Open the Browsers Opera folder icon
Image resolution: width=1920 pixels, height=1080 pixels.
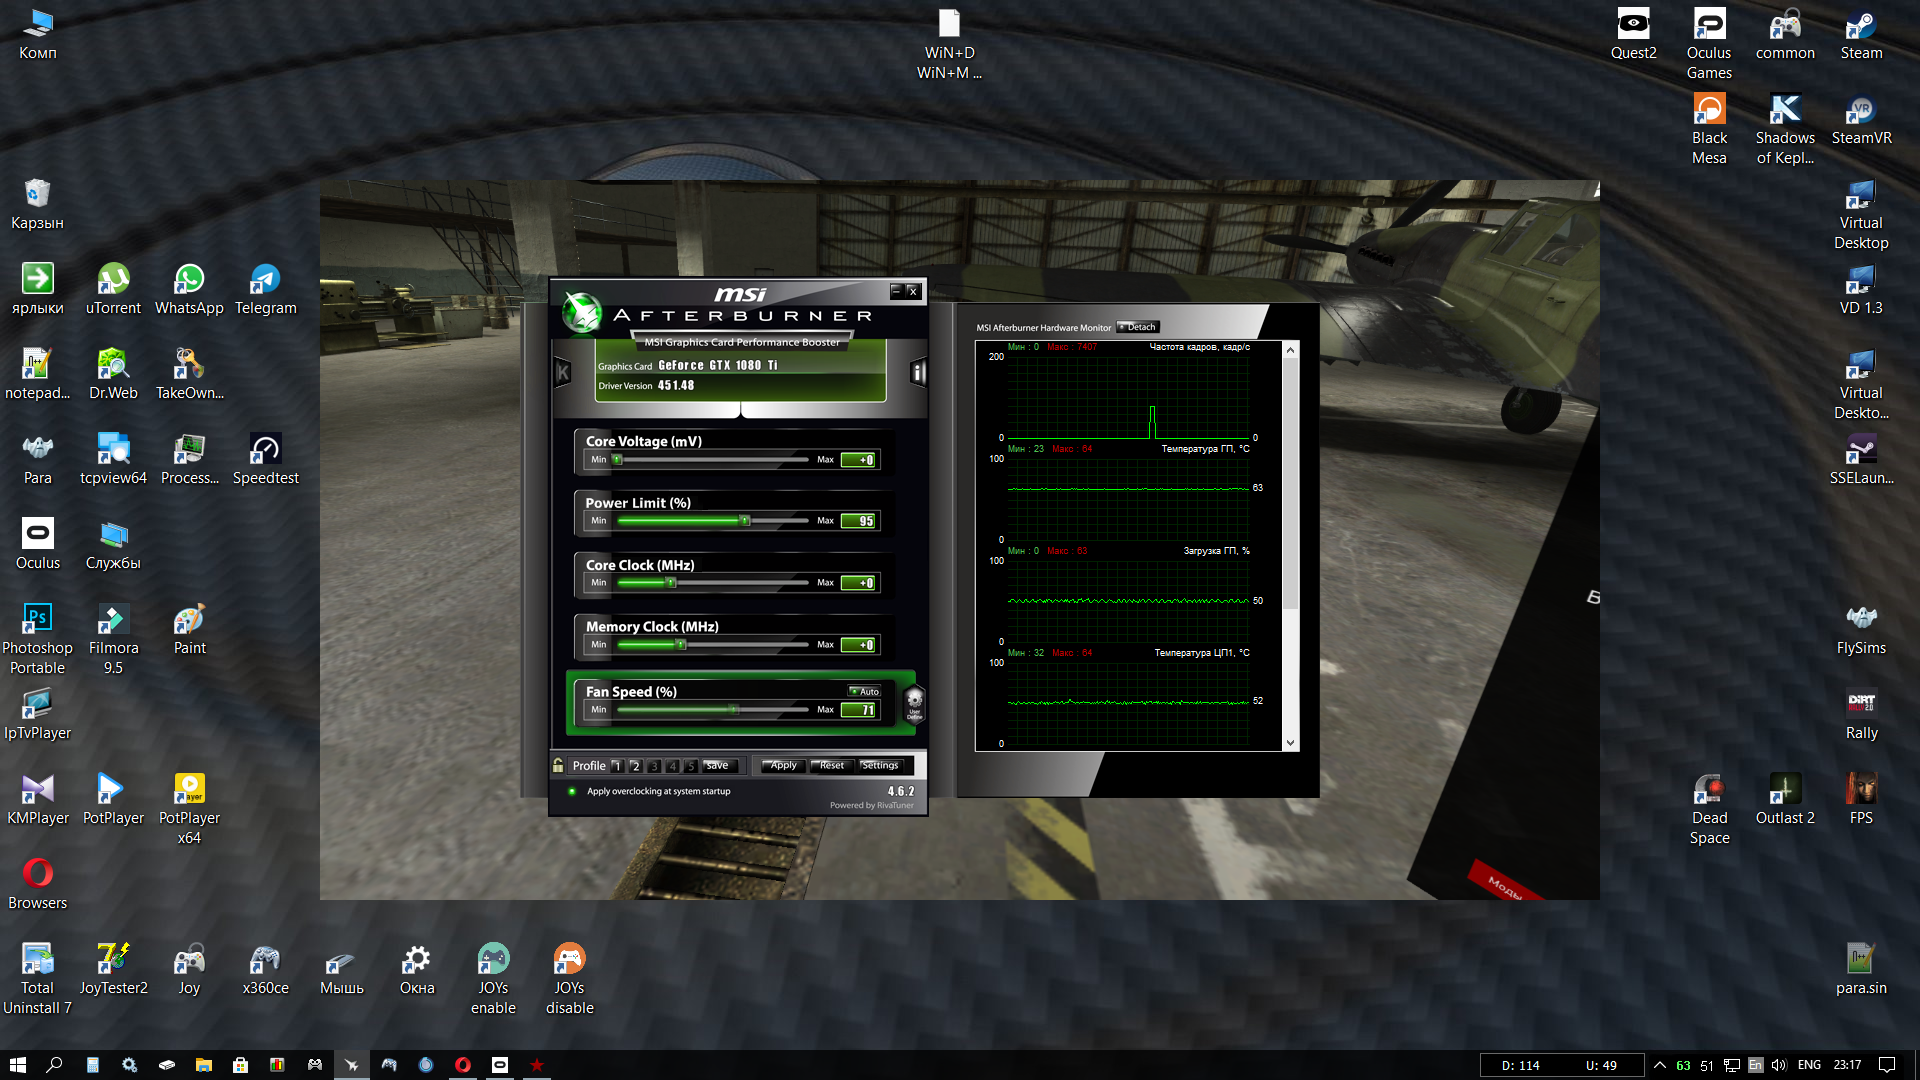[37, 884]
